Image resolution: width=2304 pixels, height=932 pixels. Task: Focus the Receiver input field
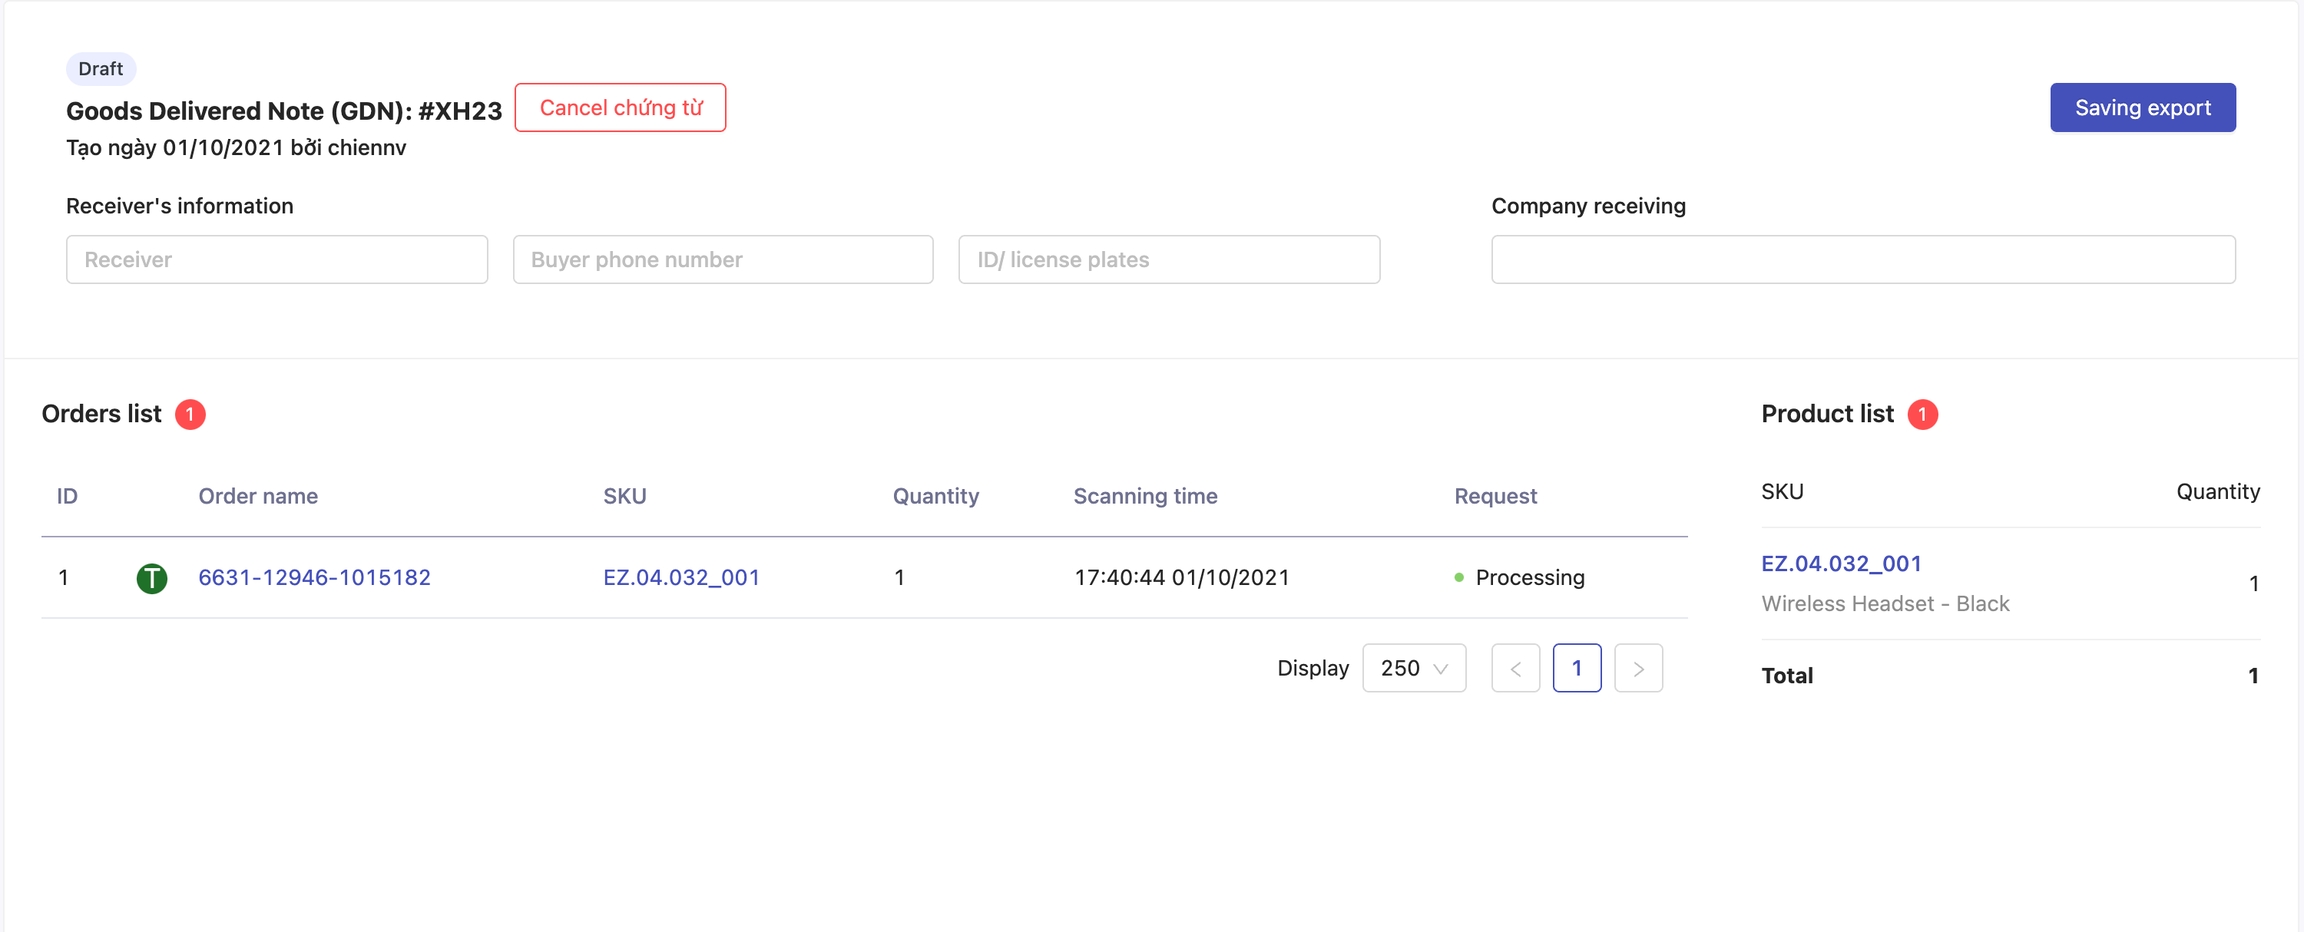(x=277, y=260)
